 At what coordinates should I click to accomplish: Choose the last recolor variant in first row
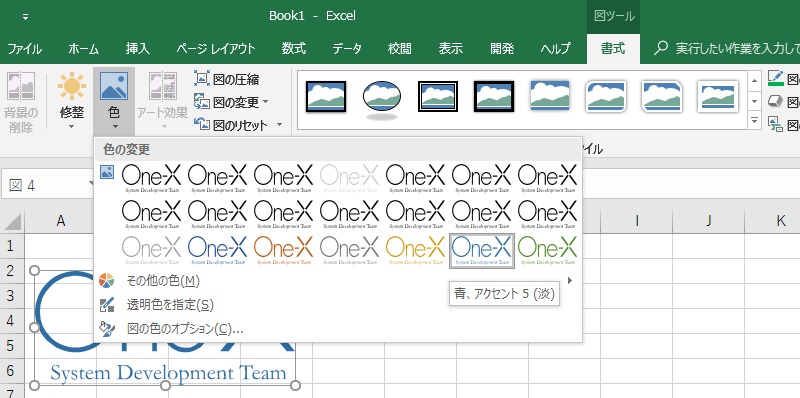click(547, 178)
